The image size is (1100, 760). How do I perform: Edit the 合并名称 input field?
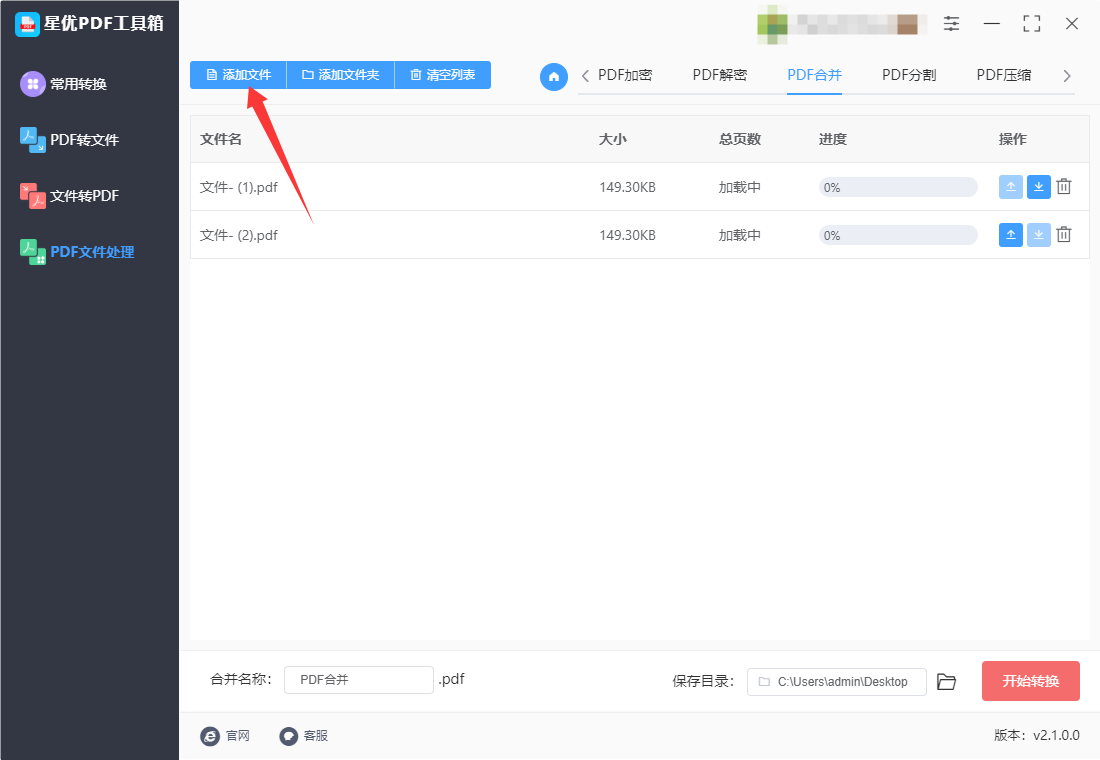click(x=358, y=680)
